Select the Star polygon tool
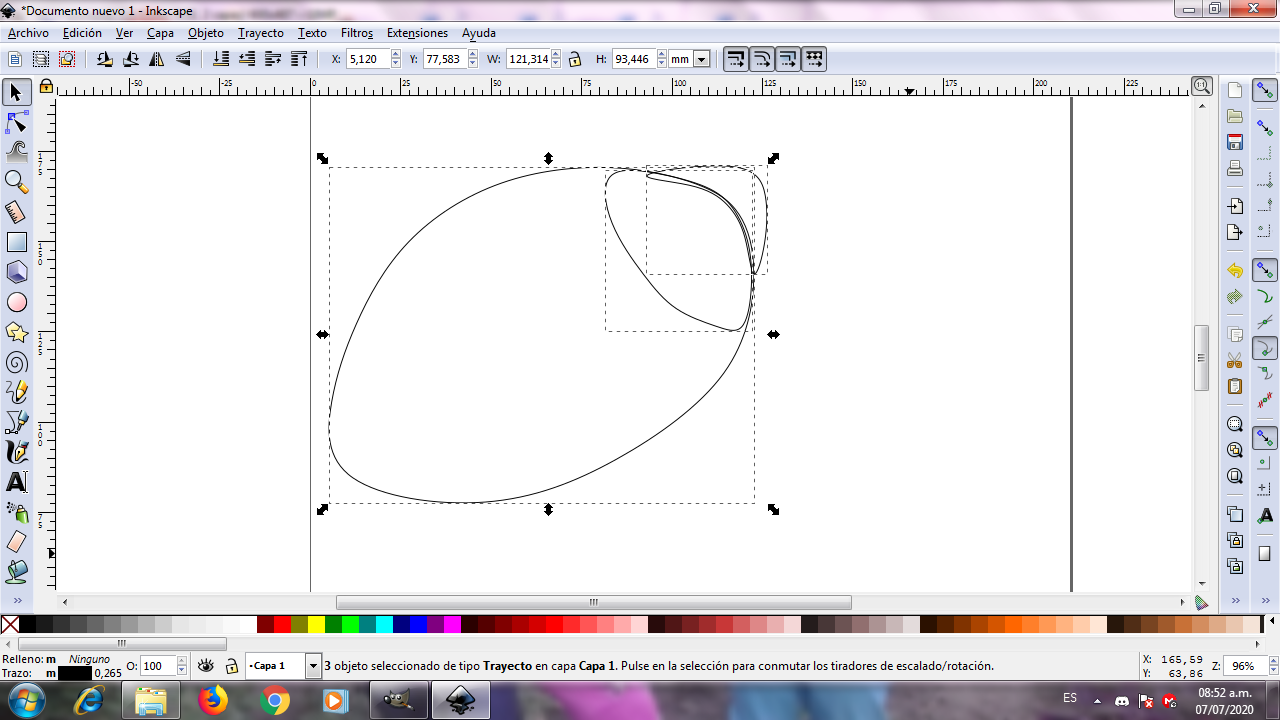Image resolution: width=1280 pixels, height=720 pixels. (16, 332)
